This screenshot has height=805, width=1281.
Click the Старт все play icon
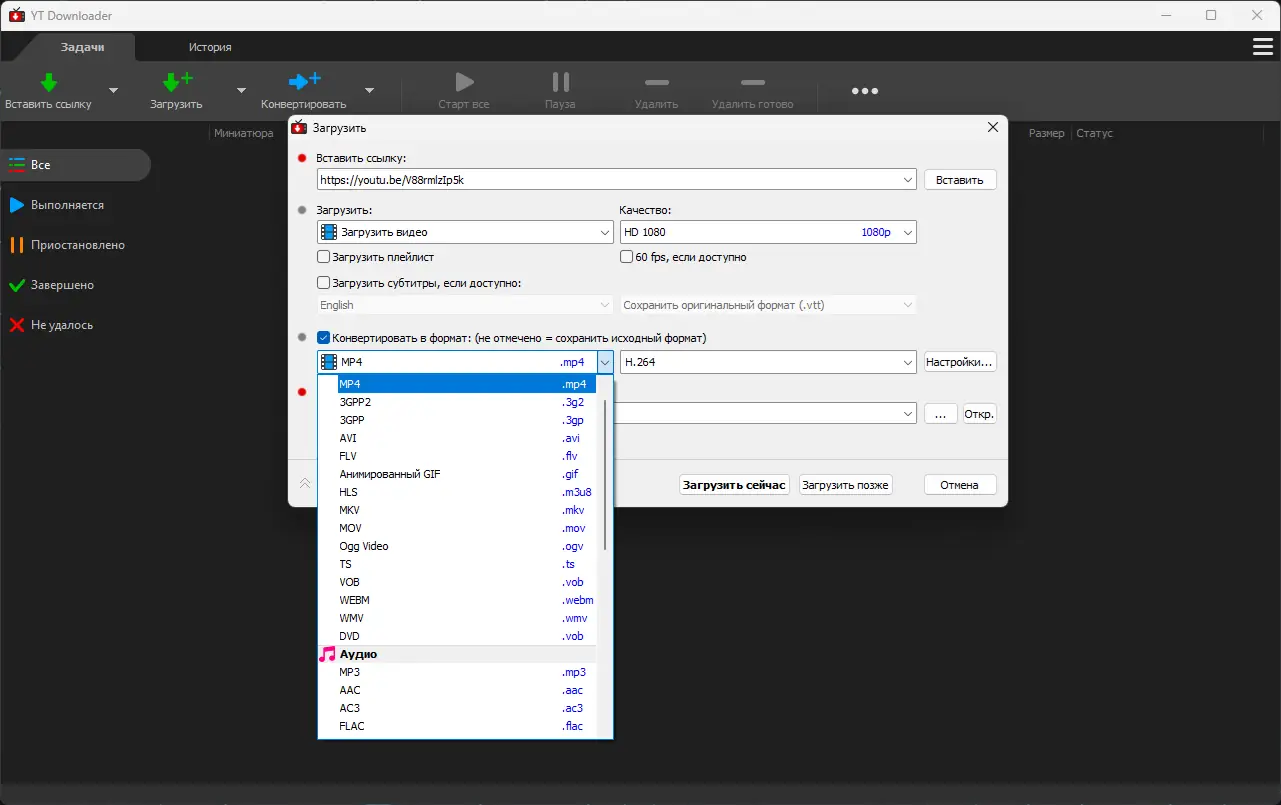coord(463,82)
